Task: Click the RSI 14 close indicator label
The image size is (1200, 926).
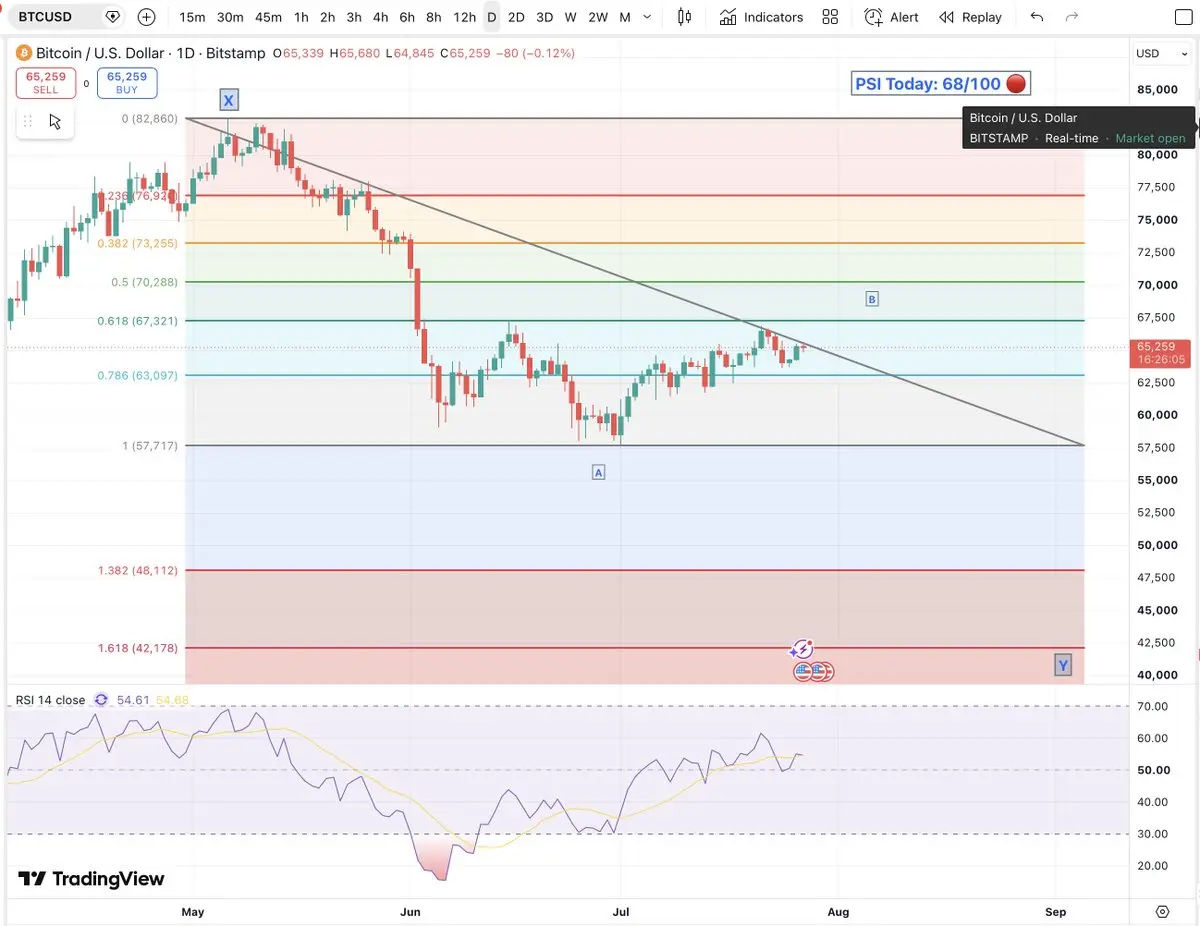Action: tap(50, 700)
